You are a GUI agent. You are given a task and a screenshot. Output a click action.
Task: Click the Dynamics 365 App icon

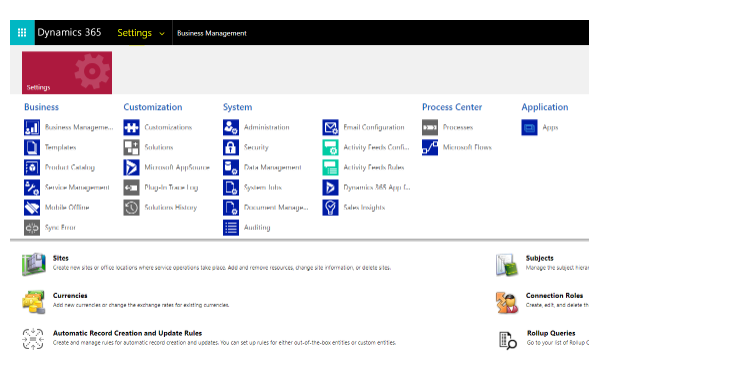click(x=331, y=188)
